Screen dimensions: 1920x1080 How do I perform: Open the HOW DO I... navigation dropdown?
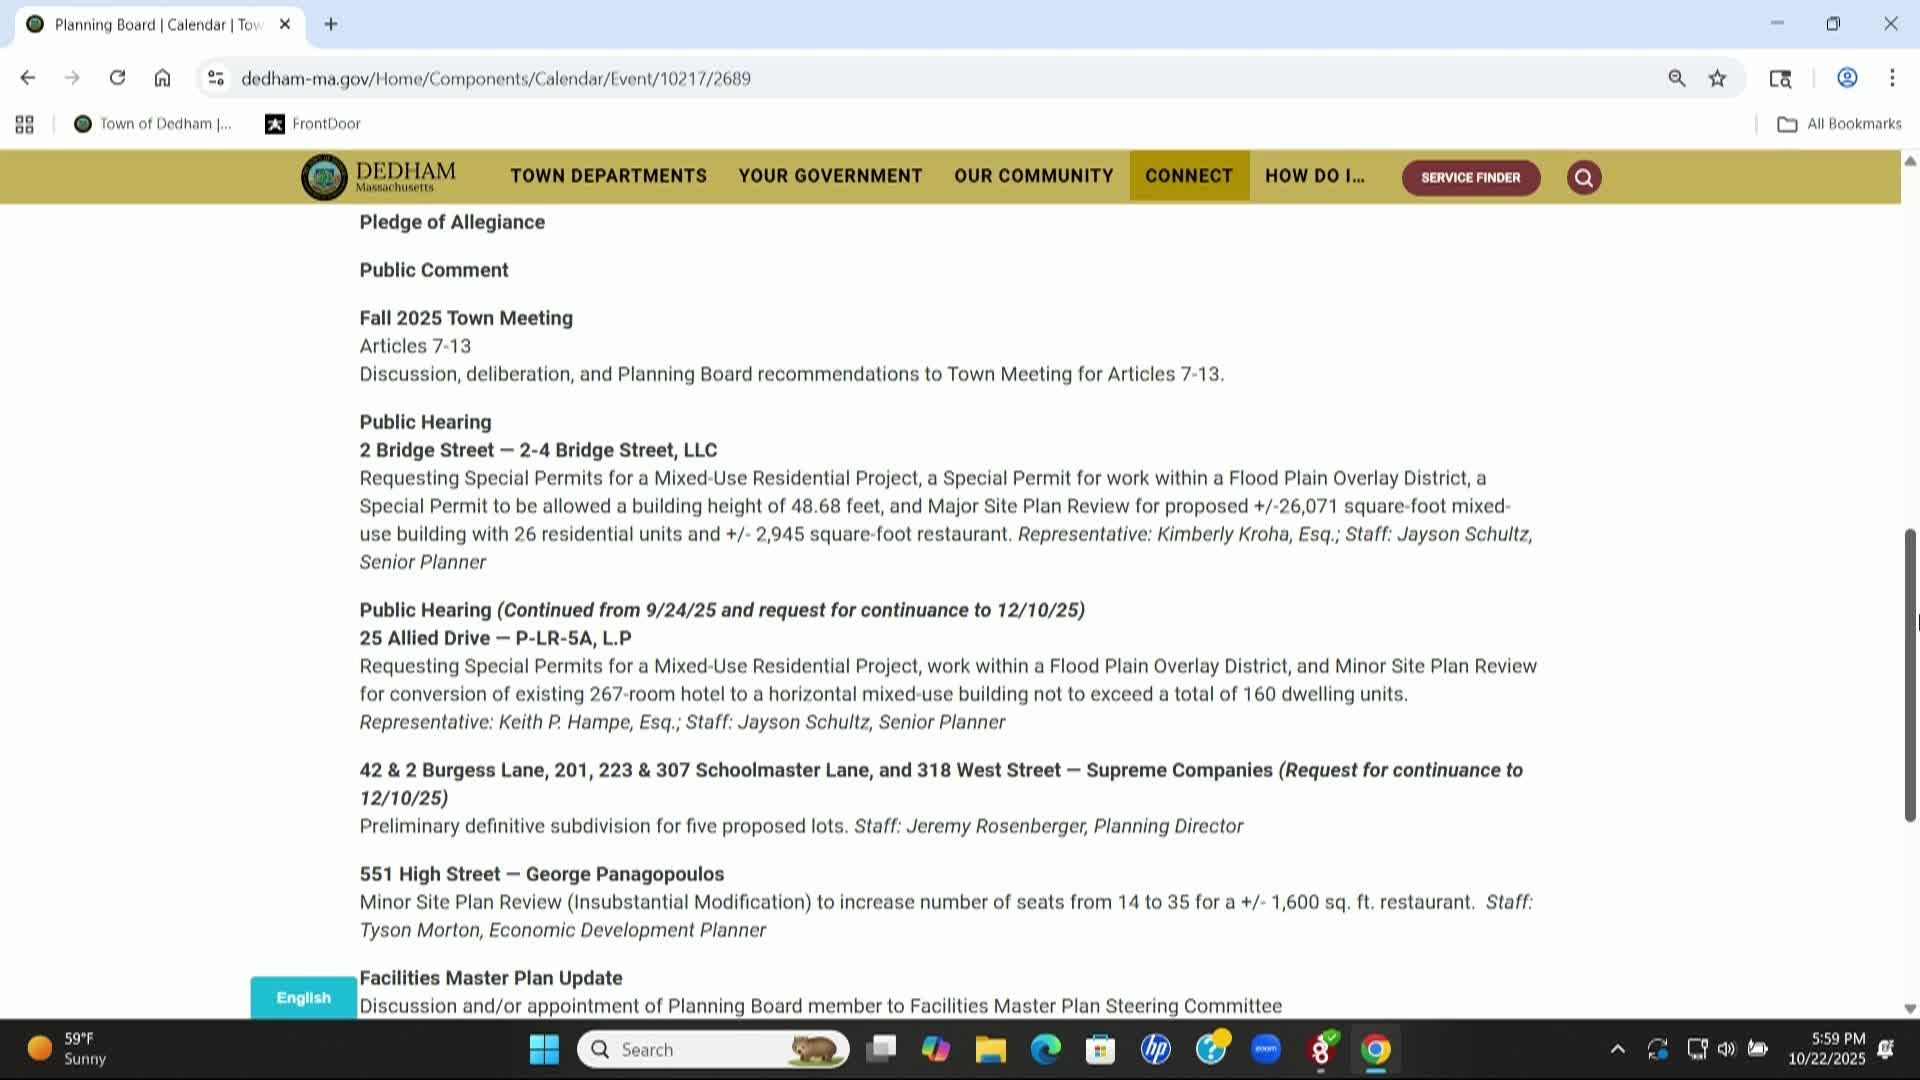[1313, 176]
